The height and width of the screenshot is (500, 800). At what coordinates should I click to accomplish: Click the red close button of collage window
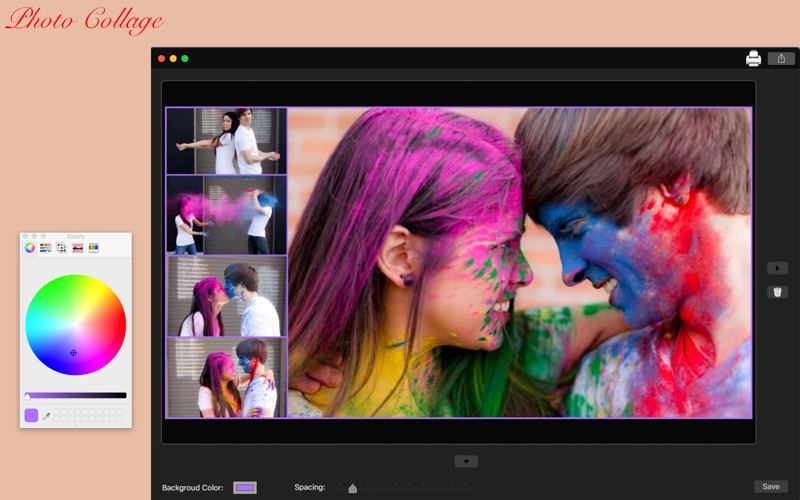pyautogui.click(x=161, y=59)
